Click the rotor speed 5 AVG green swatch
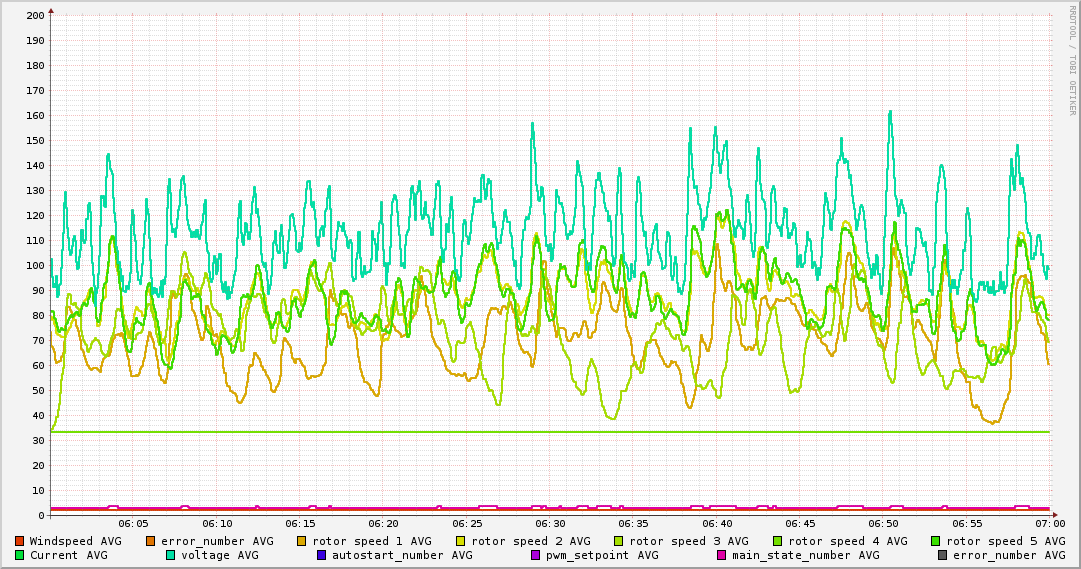This screenshot has height=569, width=1081. tap(936, 541)
